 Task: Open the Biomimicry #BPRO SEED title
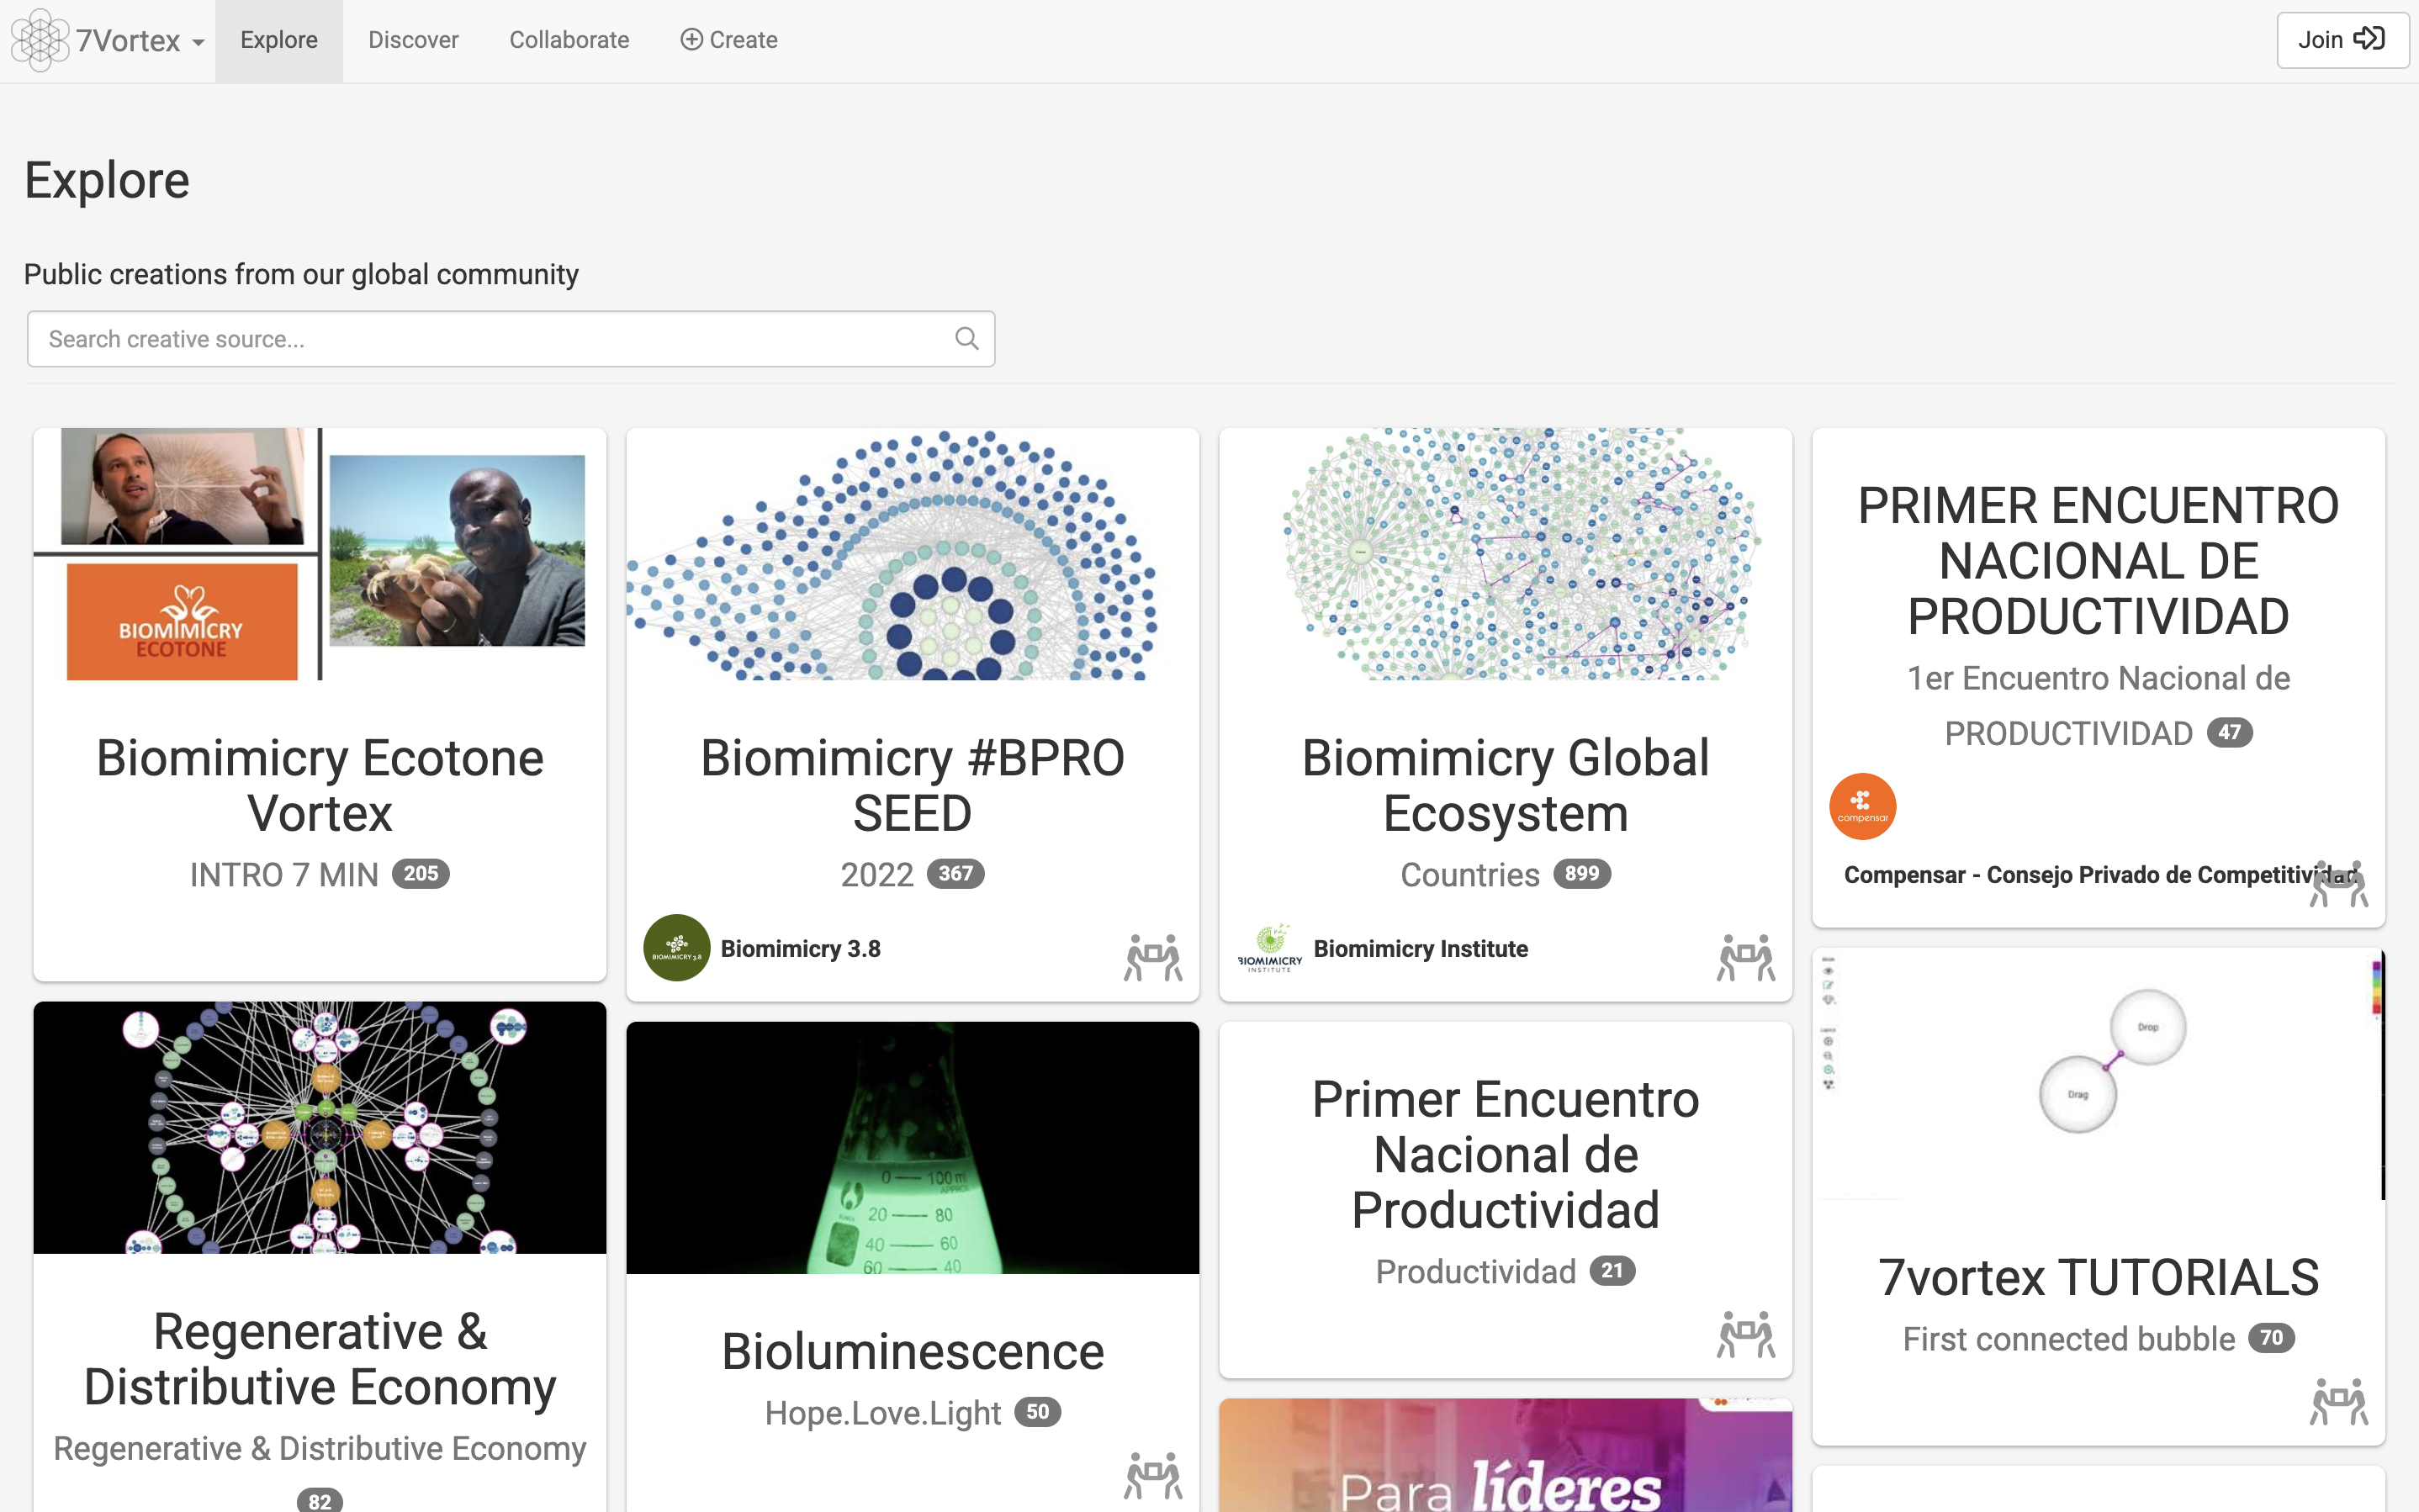click(x=913, y=785)
